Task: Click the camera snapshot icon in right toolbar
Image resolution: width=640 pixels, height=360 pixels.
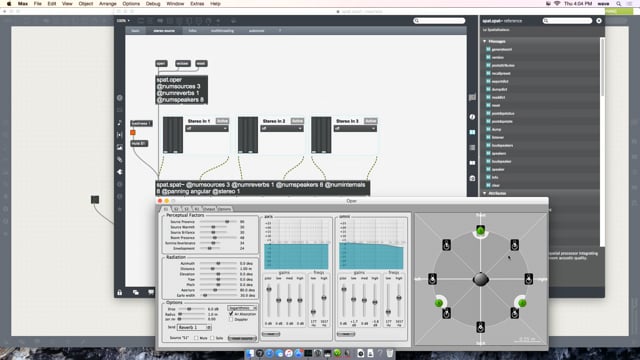Action: tap(472, 178)
